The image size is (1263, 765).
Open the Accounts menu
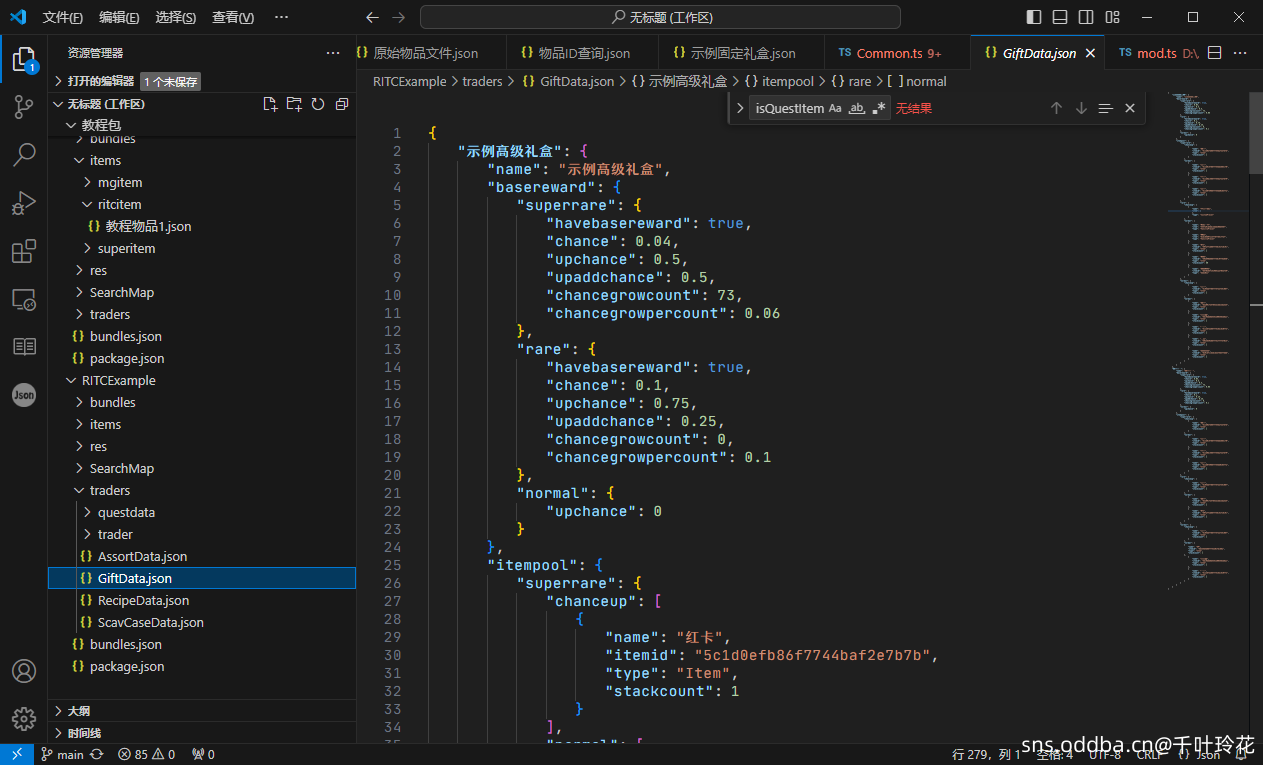(x=24, y=671)
